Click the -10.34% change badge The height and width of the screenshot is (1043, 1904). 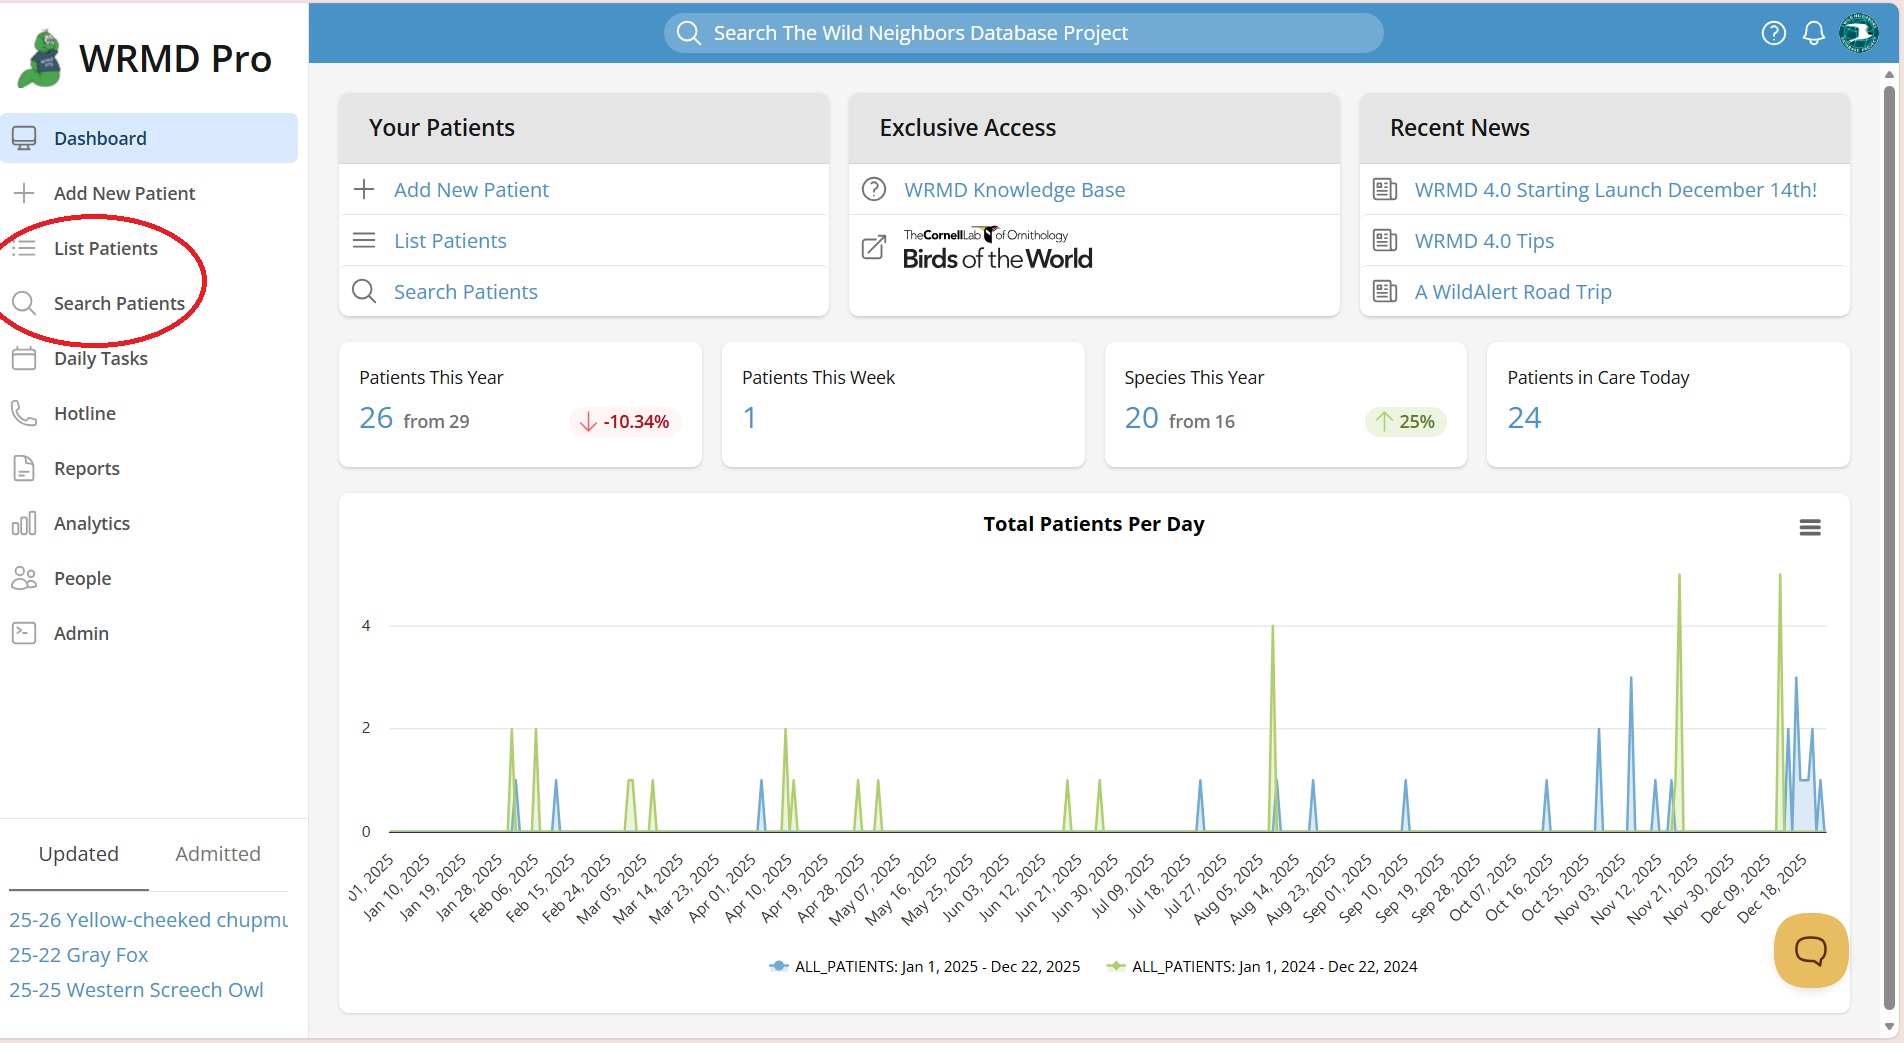[x=626, y=421]
